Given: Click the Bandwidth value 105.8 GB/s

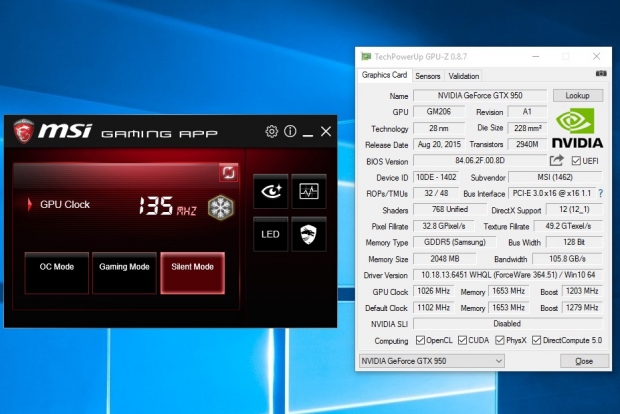Looking at the screenshot, I should (x=567, y=259).
